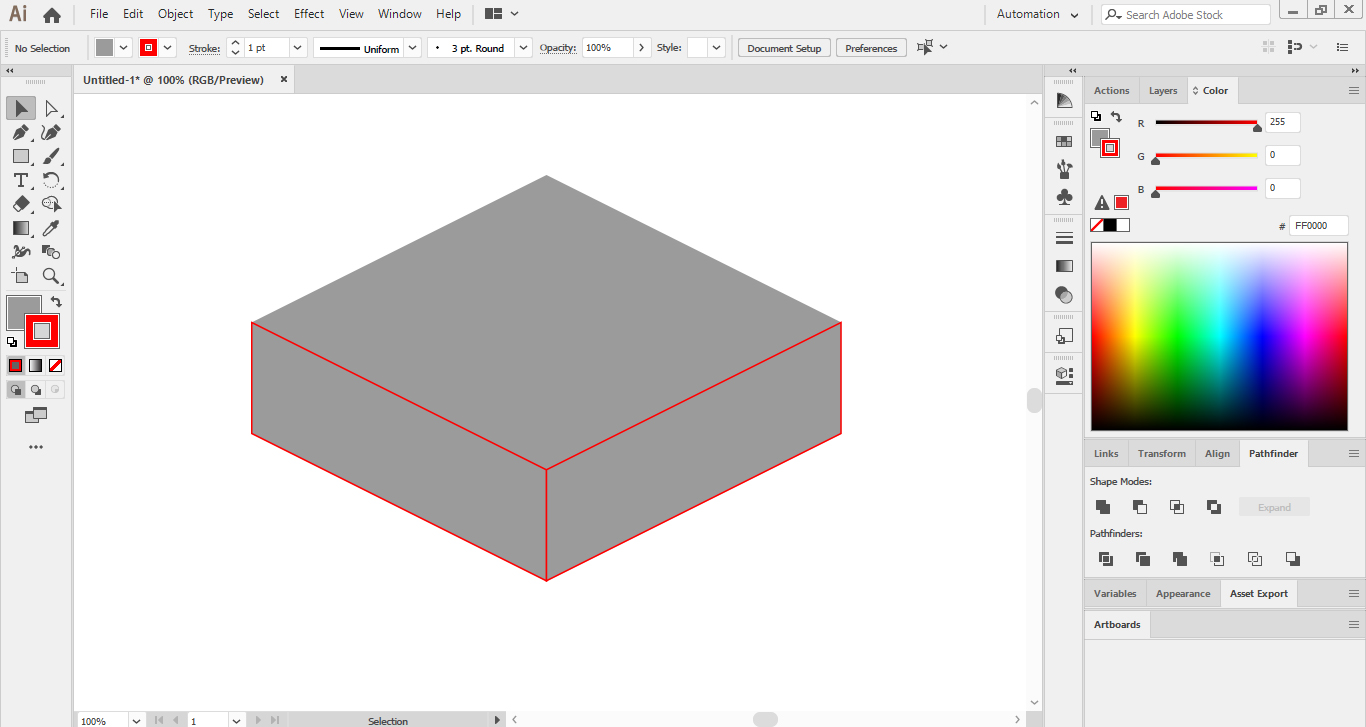Open stroke weight dropdown

pyautogui.click(x=297, y=47)
